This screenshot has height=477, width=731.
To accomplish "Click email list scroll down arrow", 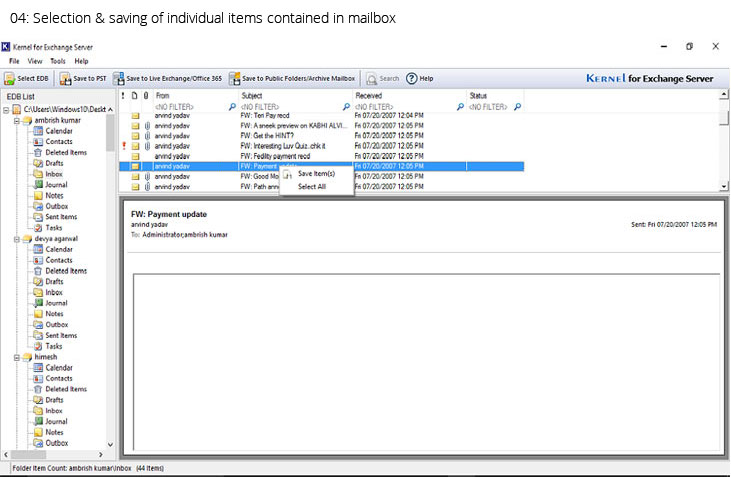I will [724, 187].
